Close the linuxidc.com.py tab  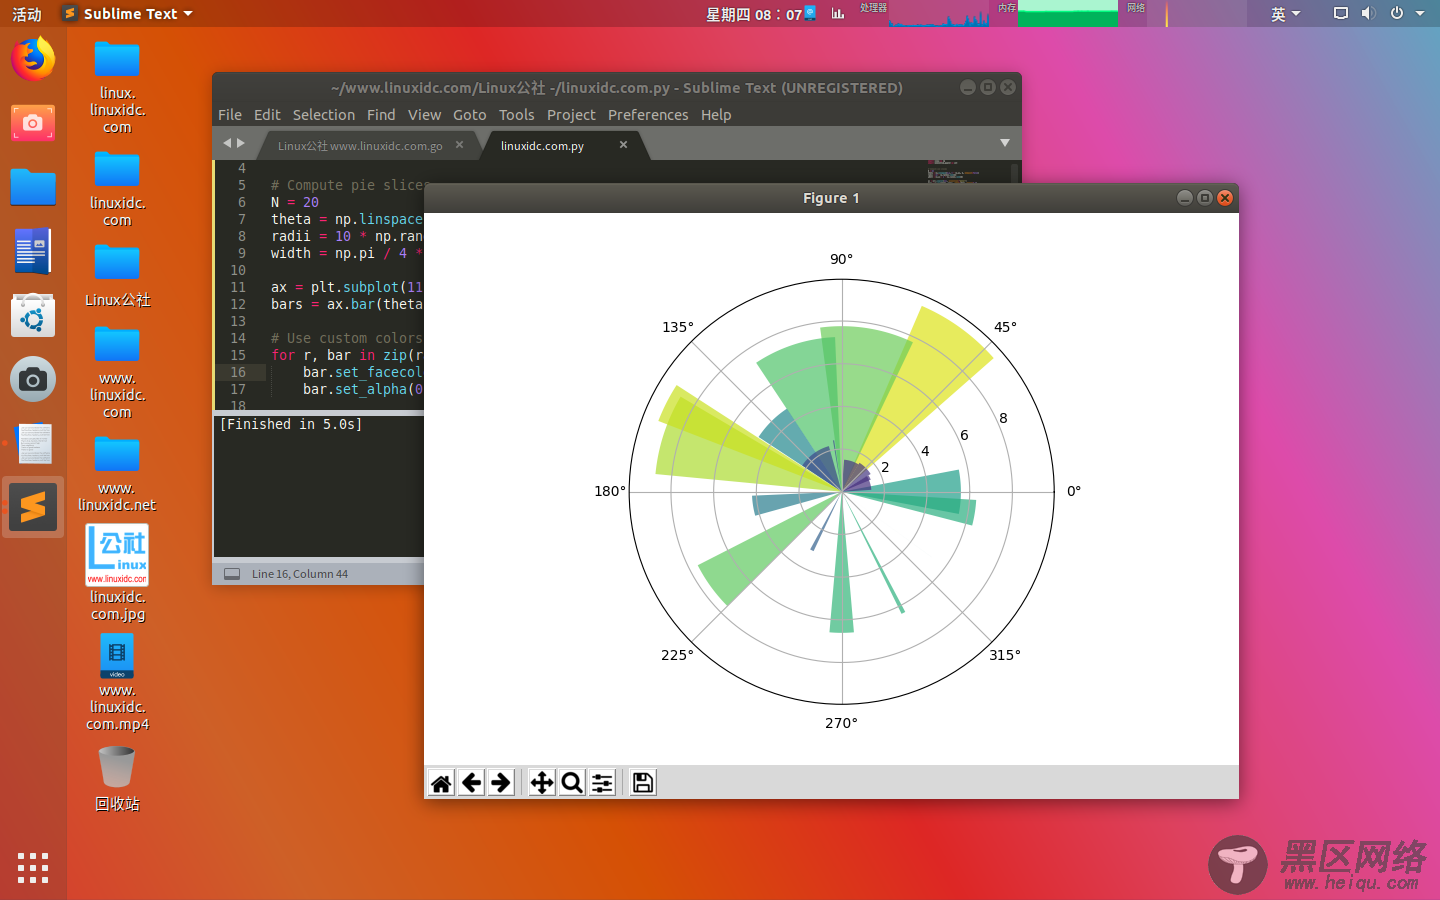coord(623,145)
